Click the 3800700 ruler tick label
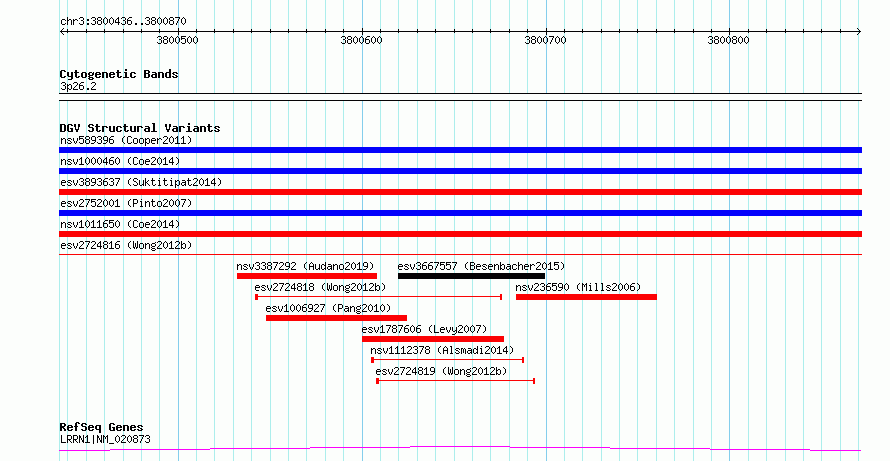Screen dimensions: 890x461 pyautogui.click(x=545, y=40)
